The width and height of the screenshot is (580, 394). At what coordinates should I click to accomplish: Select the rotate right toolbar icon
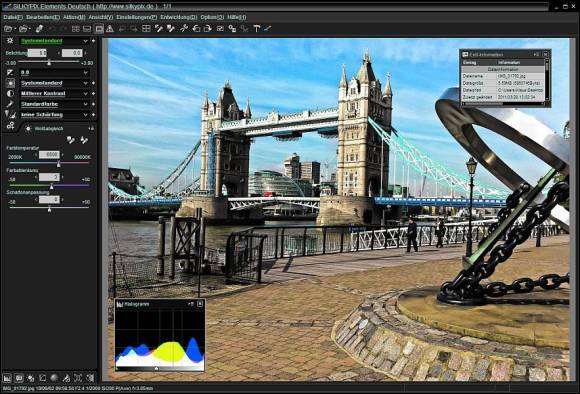(208, 28)
